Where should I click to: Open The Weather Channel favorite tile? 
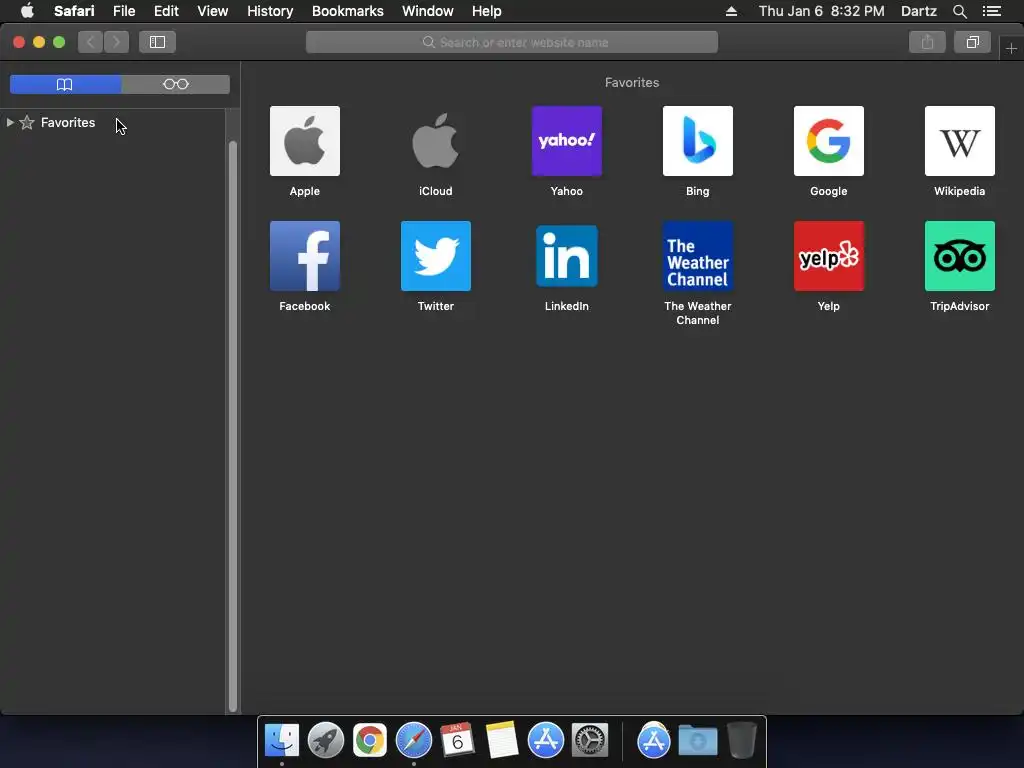[697, 256]
